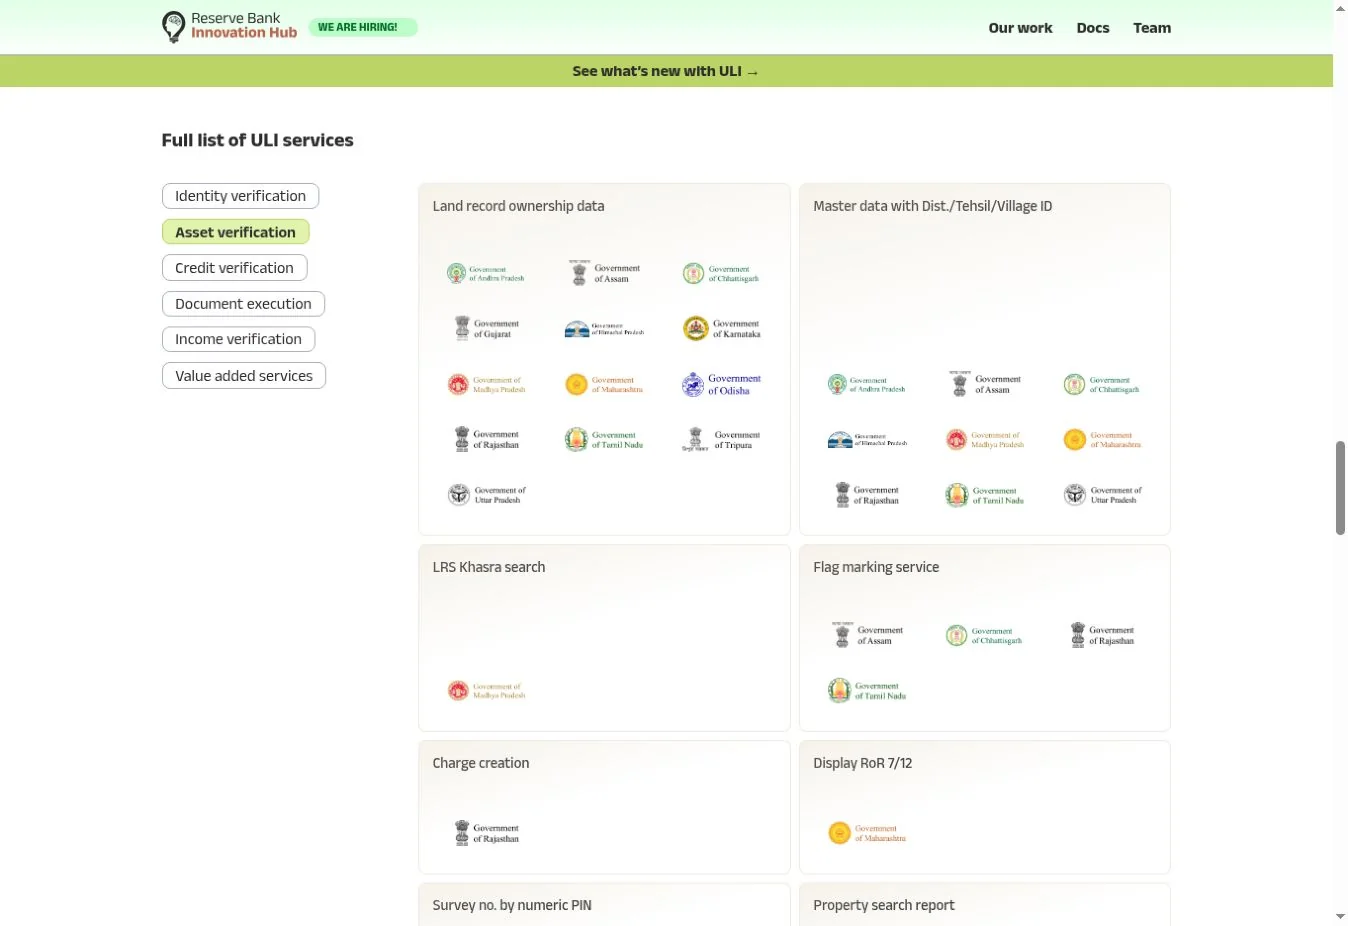Click Government of Rajasthan logo under Charge creation

(x=486, y=833)
